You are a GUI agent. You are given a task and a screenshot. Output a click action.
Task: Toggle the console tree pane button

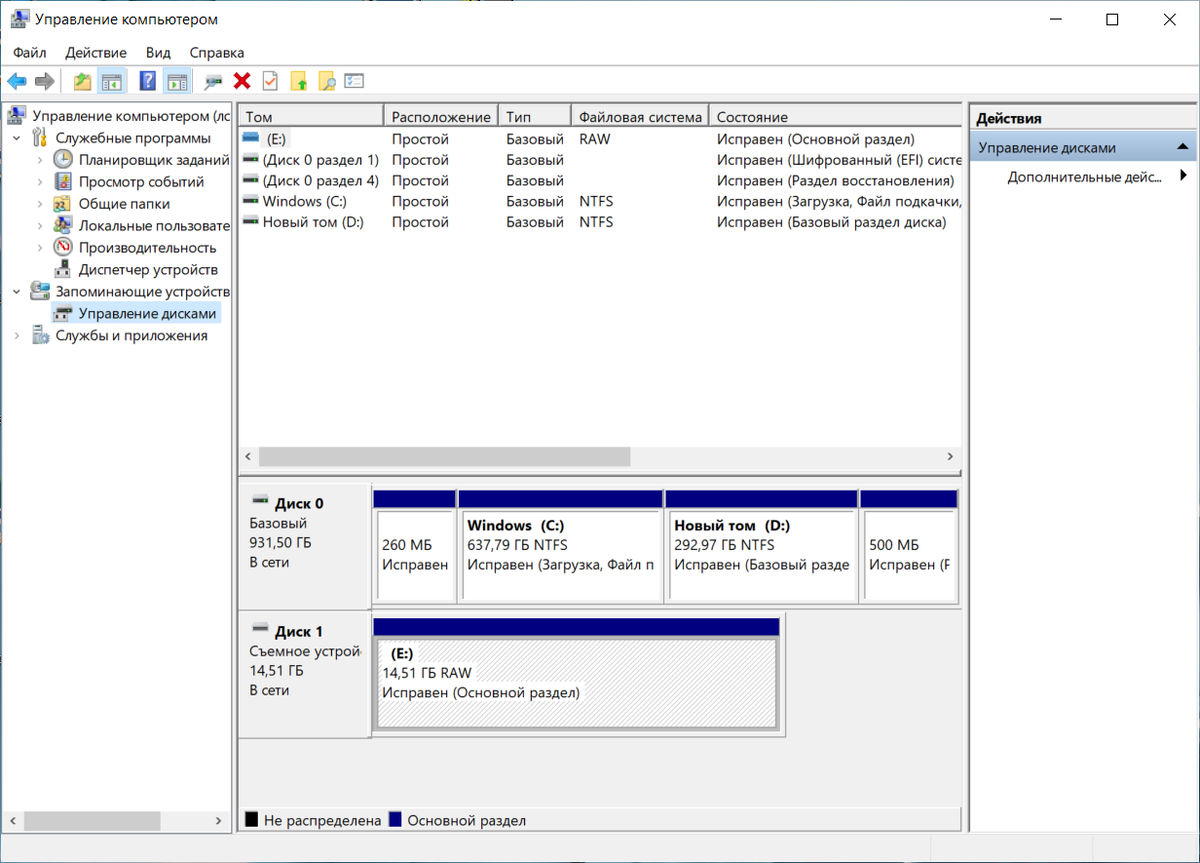point(112,81)
